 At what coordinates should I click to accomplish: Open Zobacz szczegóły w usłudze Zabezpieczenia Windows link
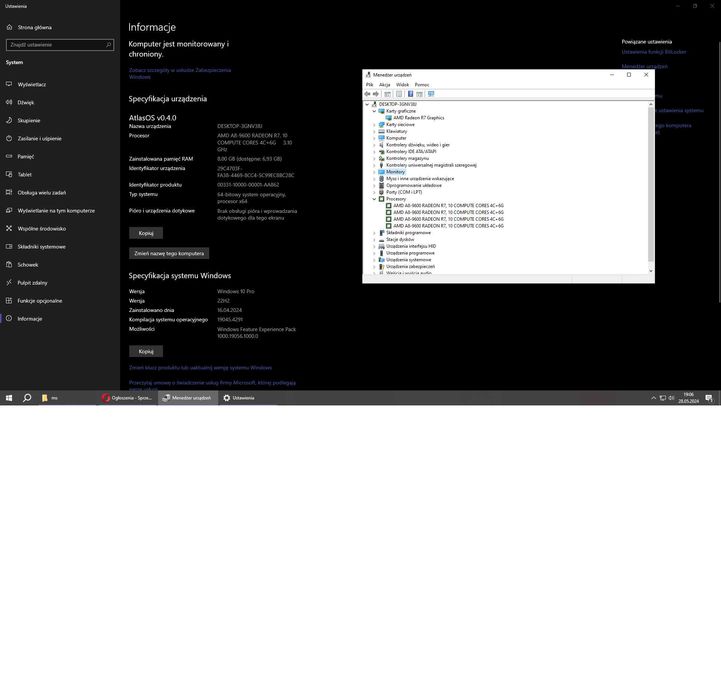180,74
